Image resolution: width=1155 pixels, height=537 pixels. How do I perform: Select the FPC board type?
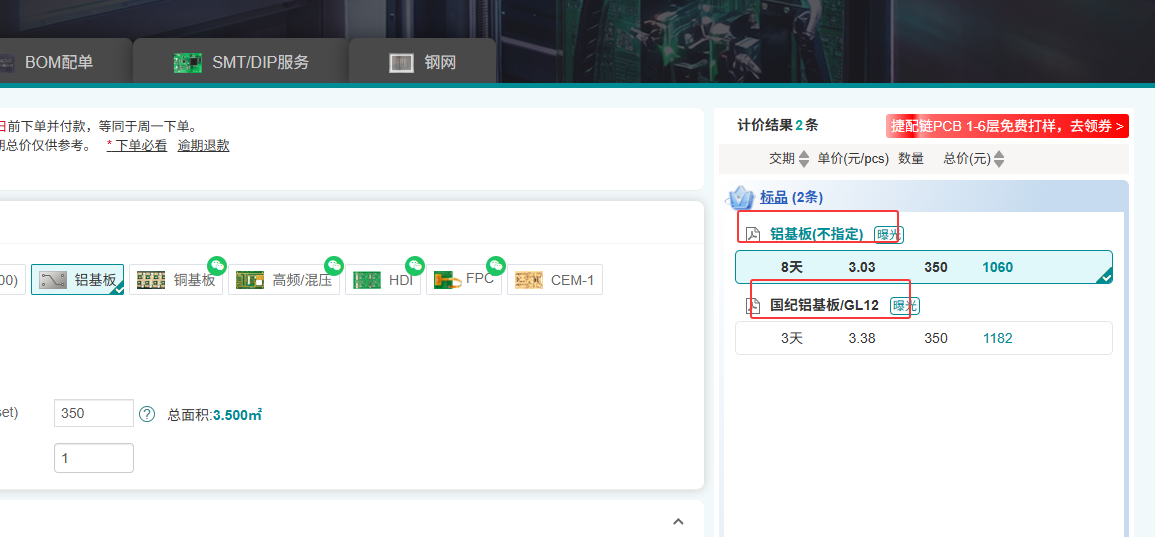click(x=464, y=280)
